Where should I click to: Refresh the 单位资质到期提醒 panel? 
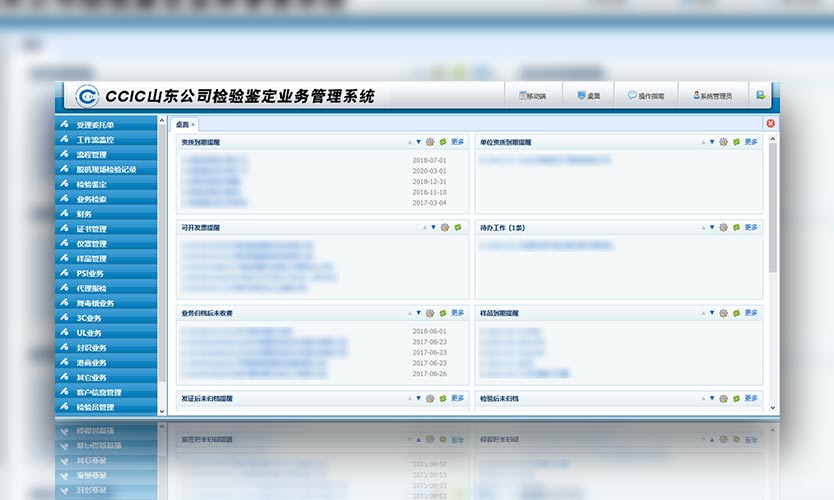[736, 142]
